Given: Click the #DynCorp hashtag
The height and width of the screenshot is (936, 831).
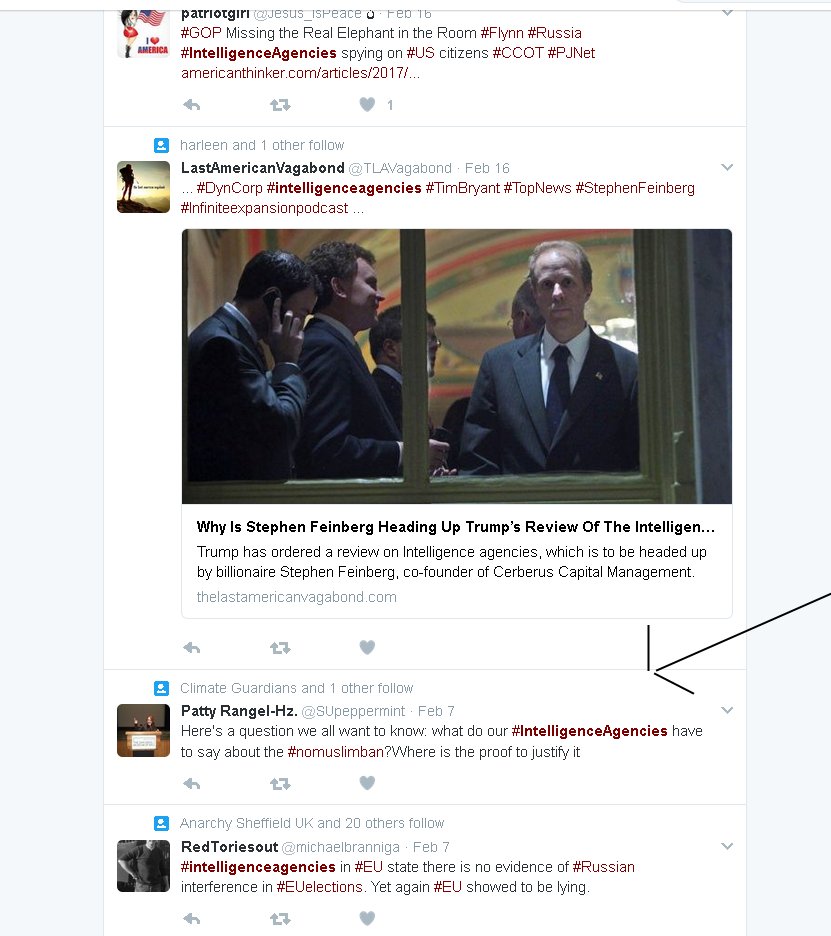Looking at the screenshot, I should 230,188.
